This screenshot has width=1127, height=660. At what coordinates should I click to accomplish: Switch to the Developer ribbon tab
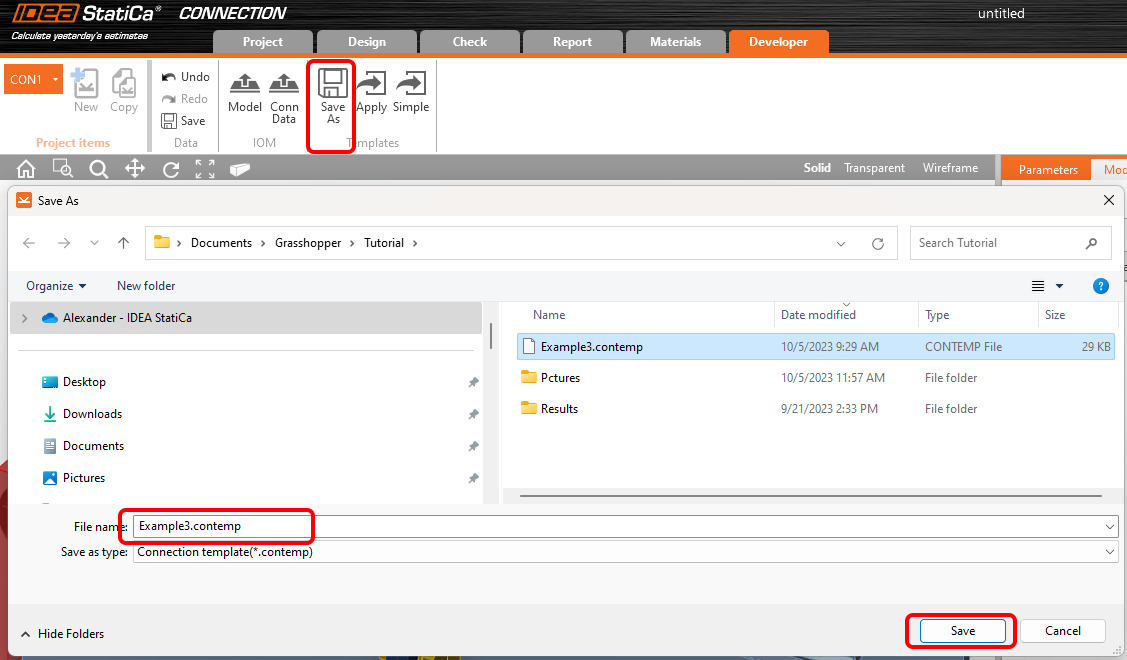(x=779, y=42)
